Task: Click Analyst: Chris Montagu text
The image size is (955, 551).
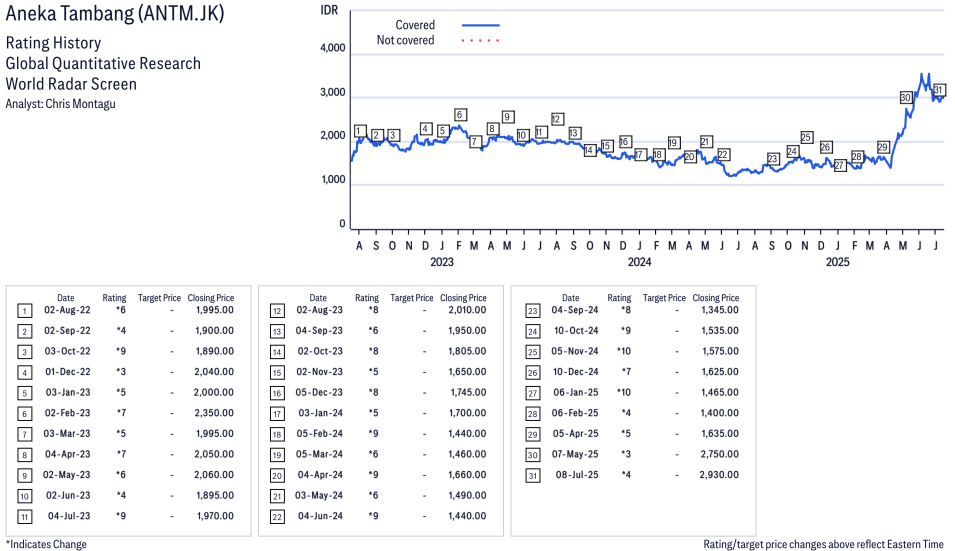Action: coord(60,104)
